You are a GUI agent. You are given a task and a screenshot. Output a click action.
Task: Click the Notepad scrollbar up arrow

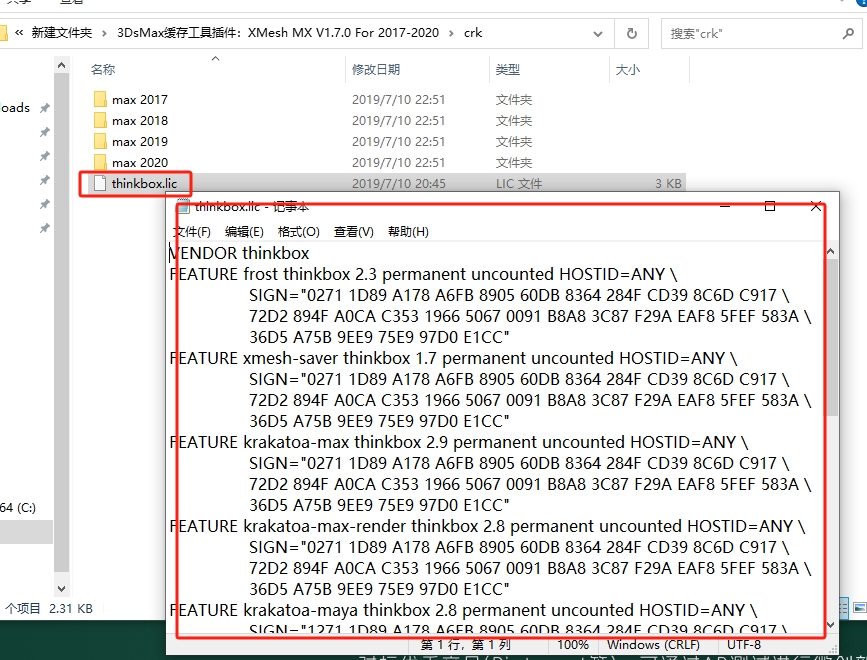830,252
